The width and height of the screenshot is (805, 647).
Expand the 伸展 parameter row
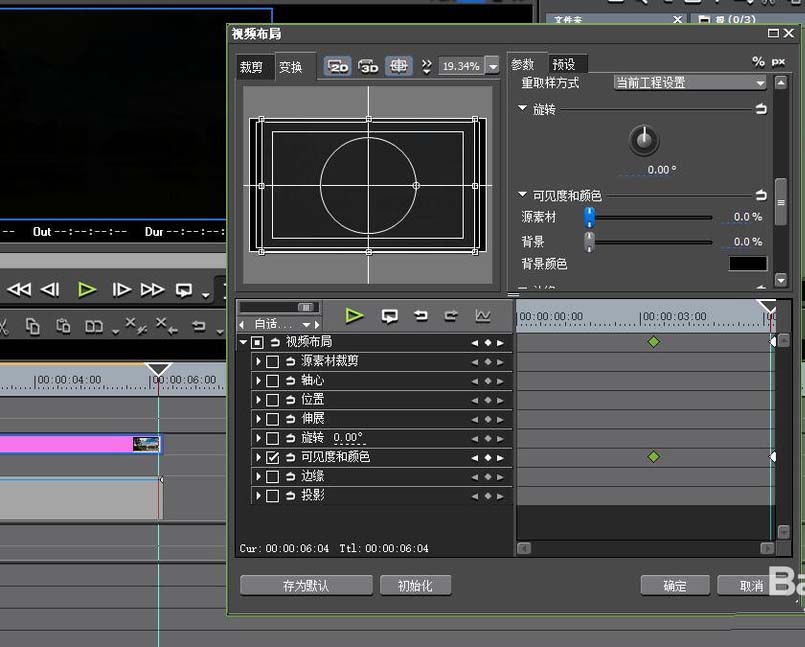259,419
